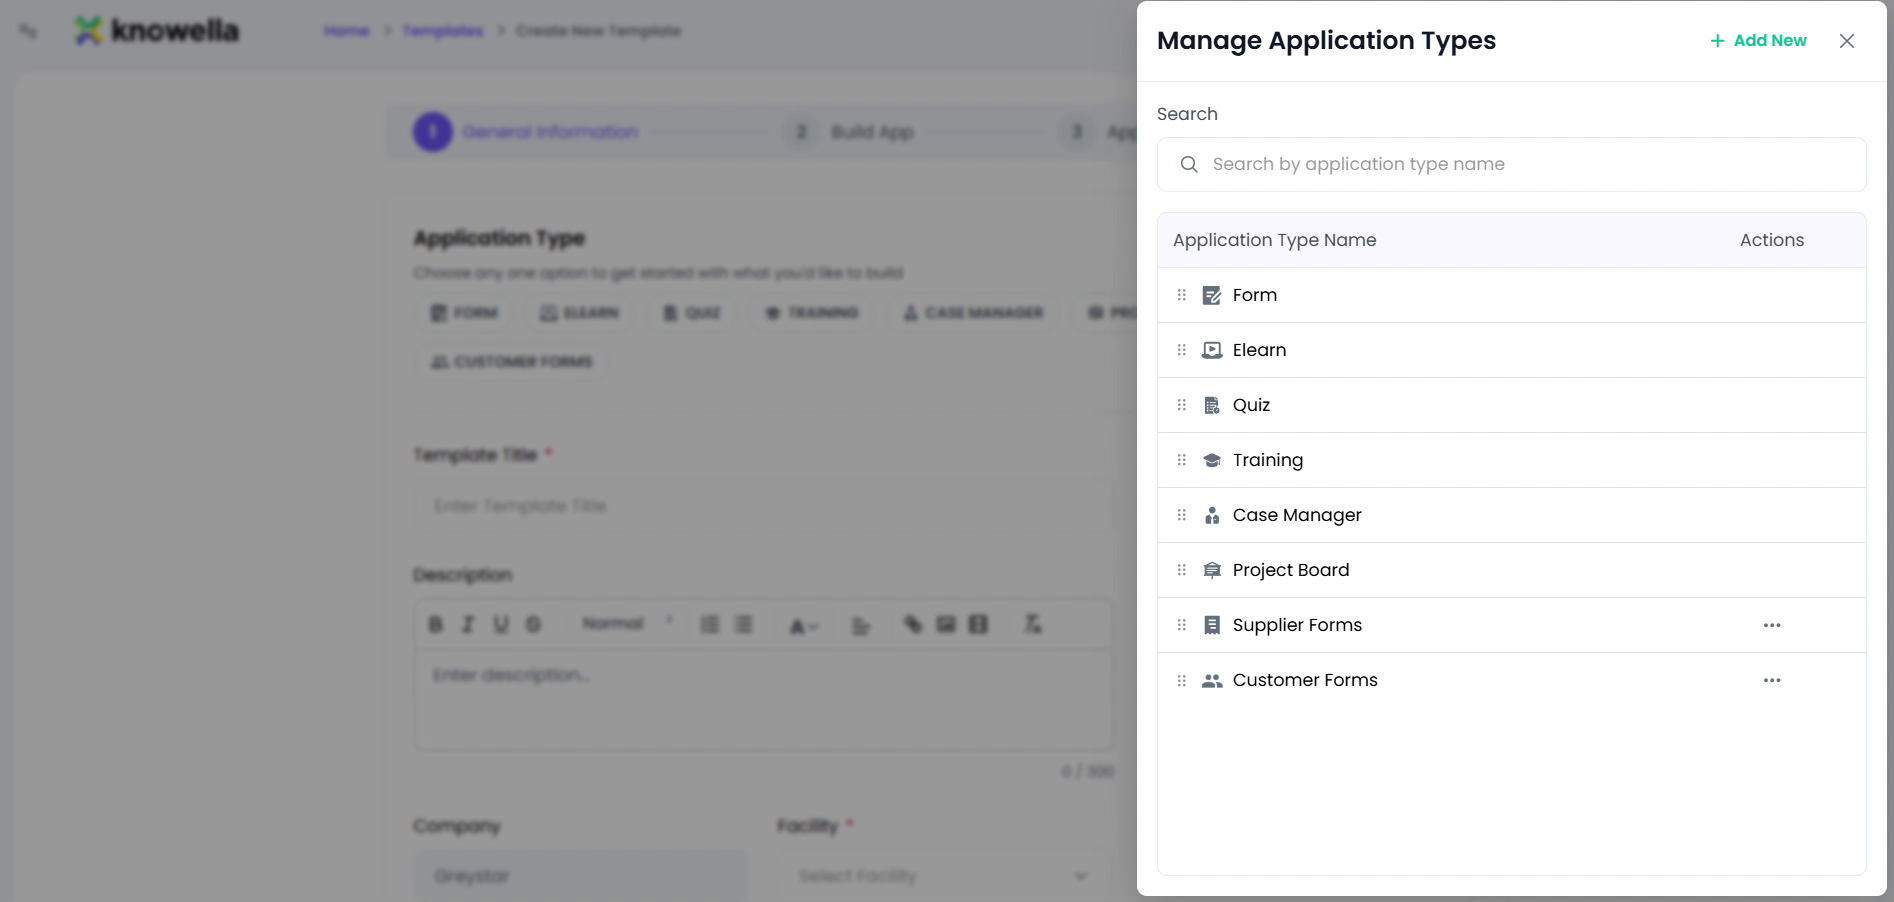Select the Quiz row text

click(1252, 405)
